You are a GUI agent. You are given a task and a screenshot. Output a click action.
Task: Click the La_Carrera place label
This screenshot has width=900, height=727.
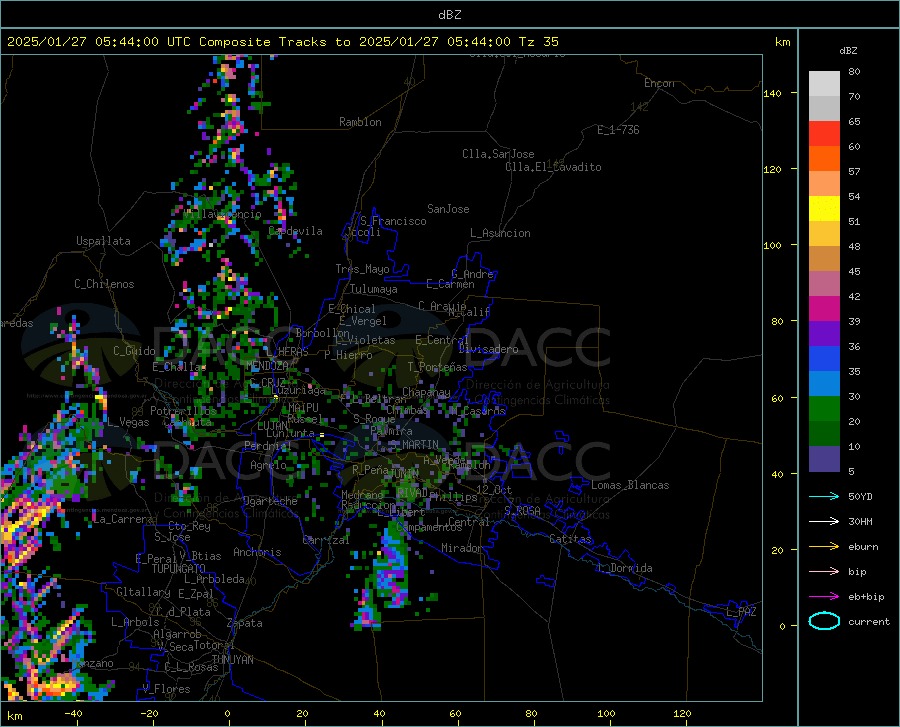[x=123, y=519]
